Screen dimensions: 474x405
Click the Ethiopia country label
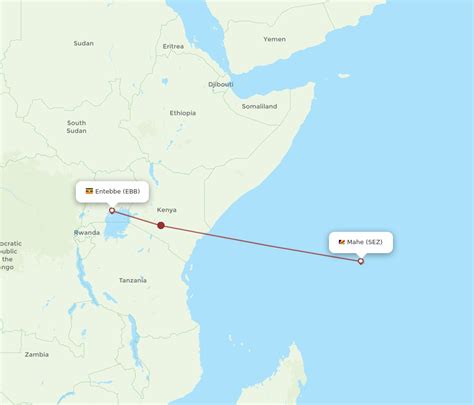click(183, 113)
